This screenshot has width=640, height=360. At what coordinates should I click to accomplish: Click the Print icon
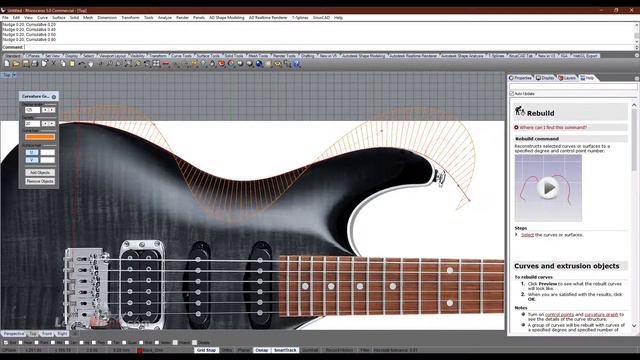tap(35, 64)
